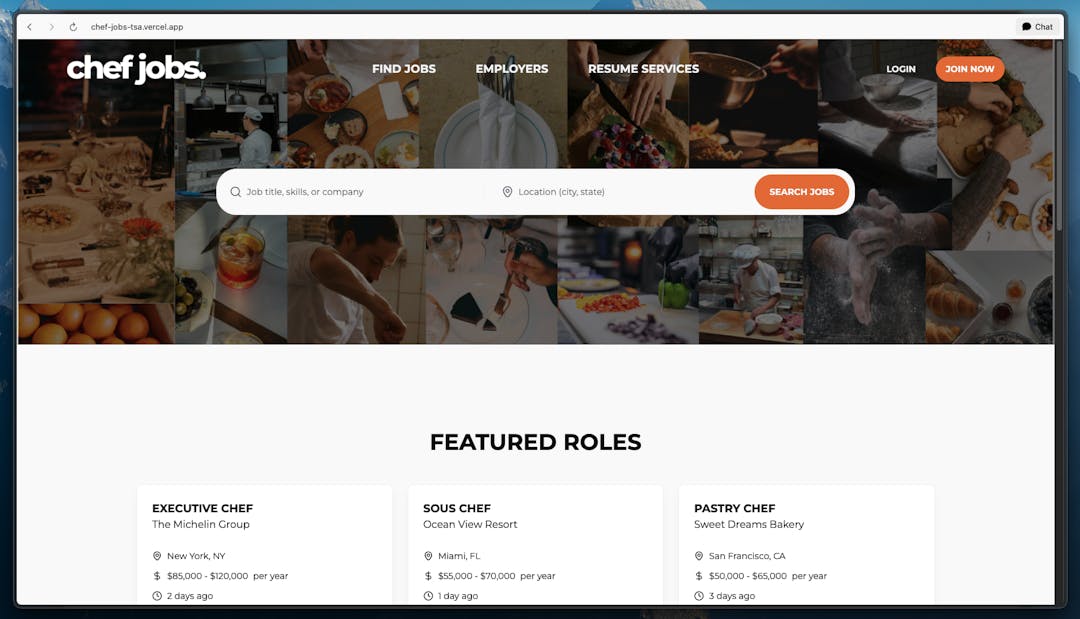The width and height of the screenshot is (1080, 619).
Task: Click the New York, NY location pin icon
Action: pos(157,556)
